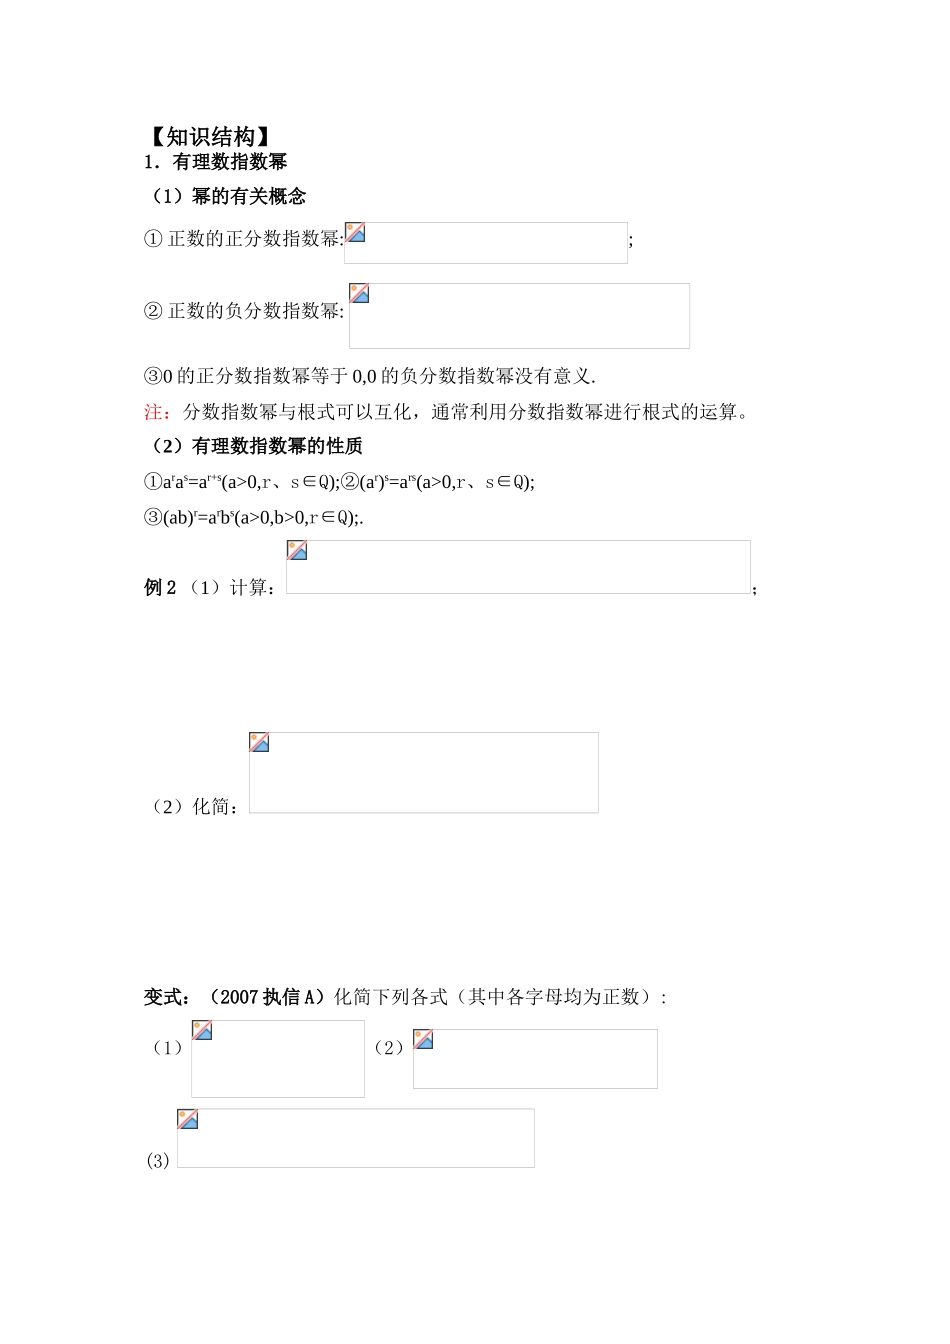Select the broken image icon beside 例2 计算
This screenshot has width=950, height=1344.
[297, 551]
